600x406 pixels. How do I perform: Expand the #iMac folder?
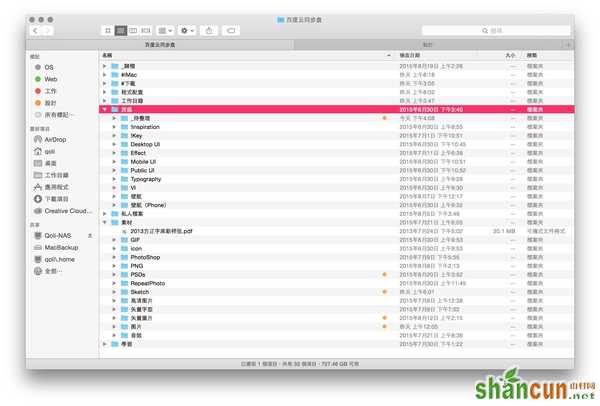[104, 75]
